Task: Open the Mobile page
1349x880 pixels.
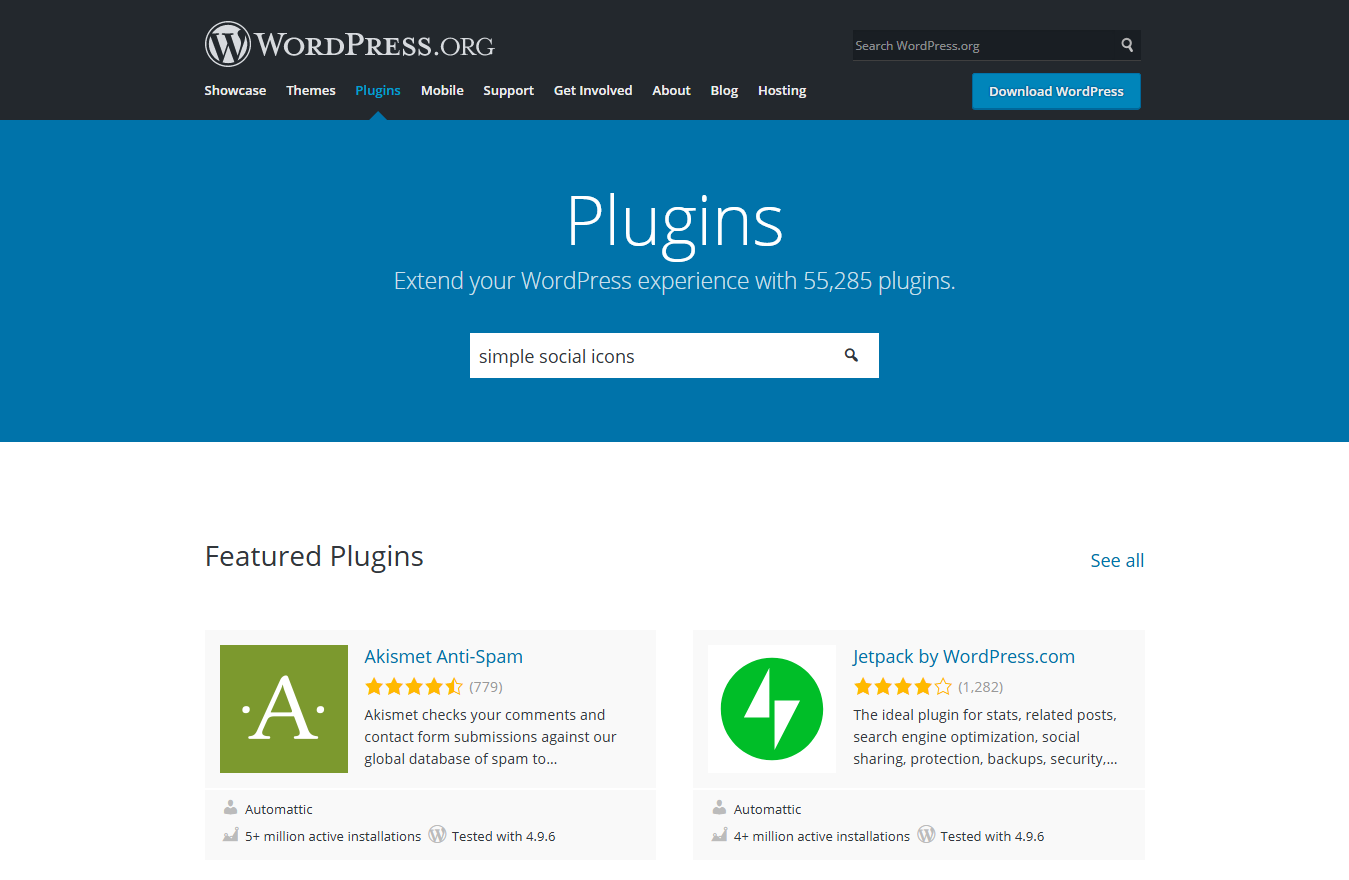Action: (x=442, y=90)
